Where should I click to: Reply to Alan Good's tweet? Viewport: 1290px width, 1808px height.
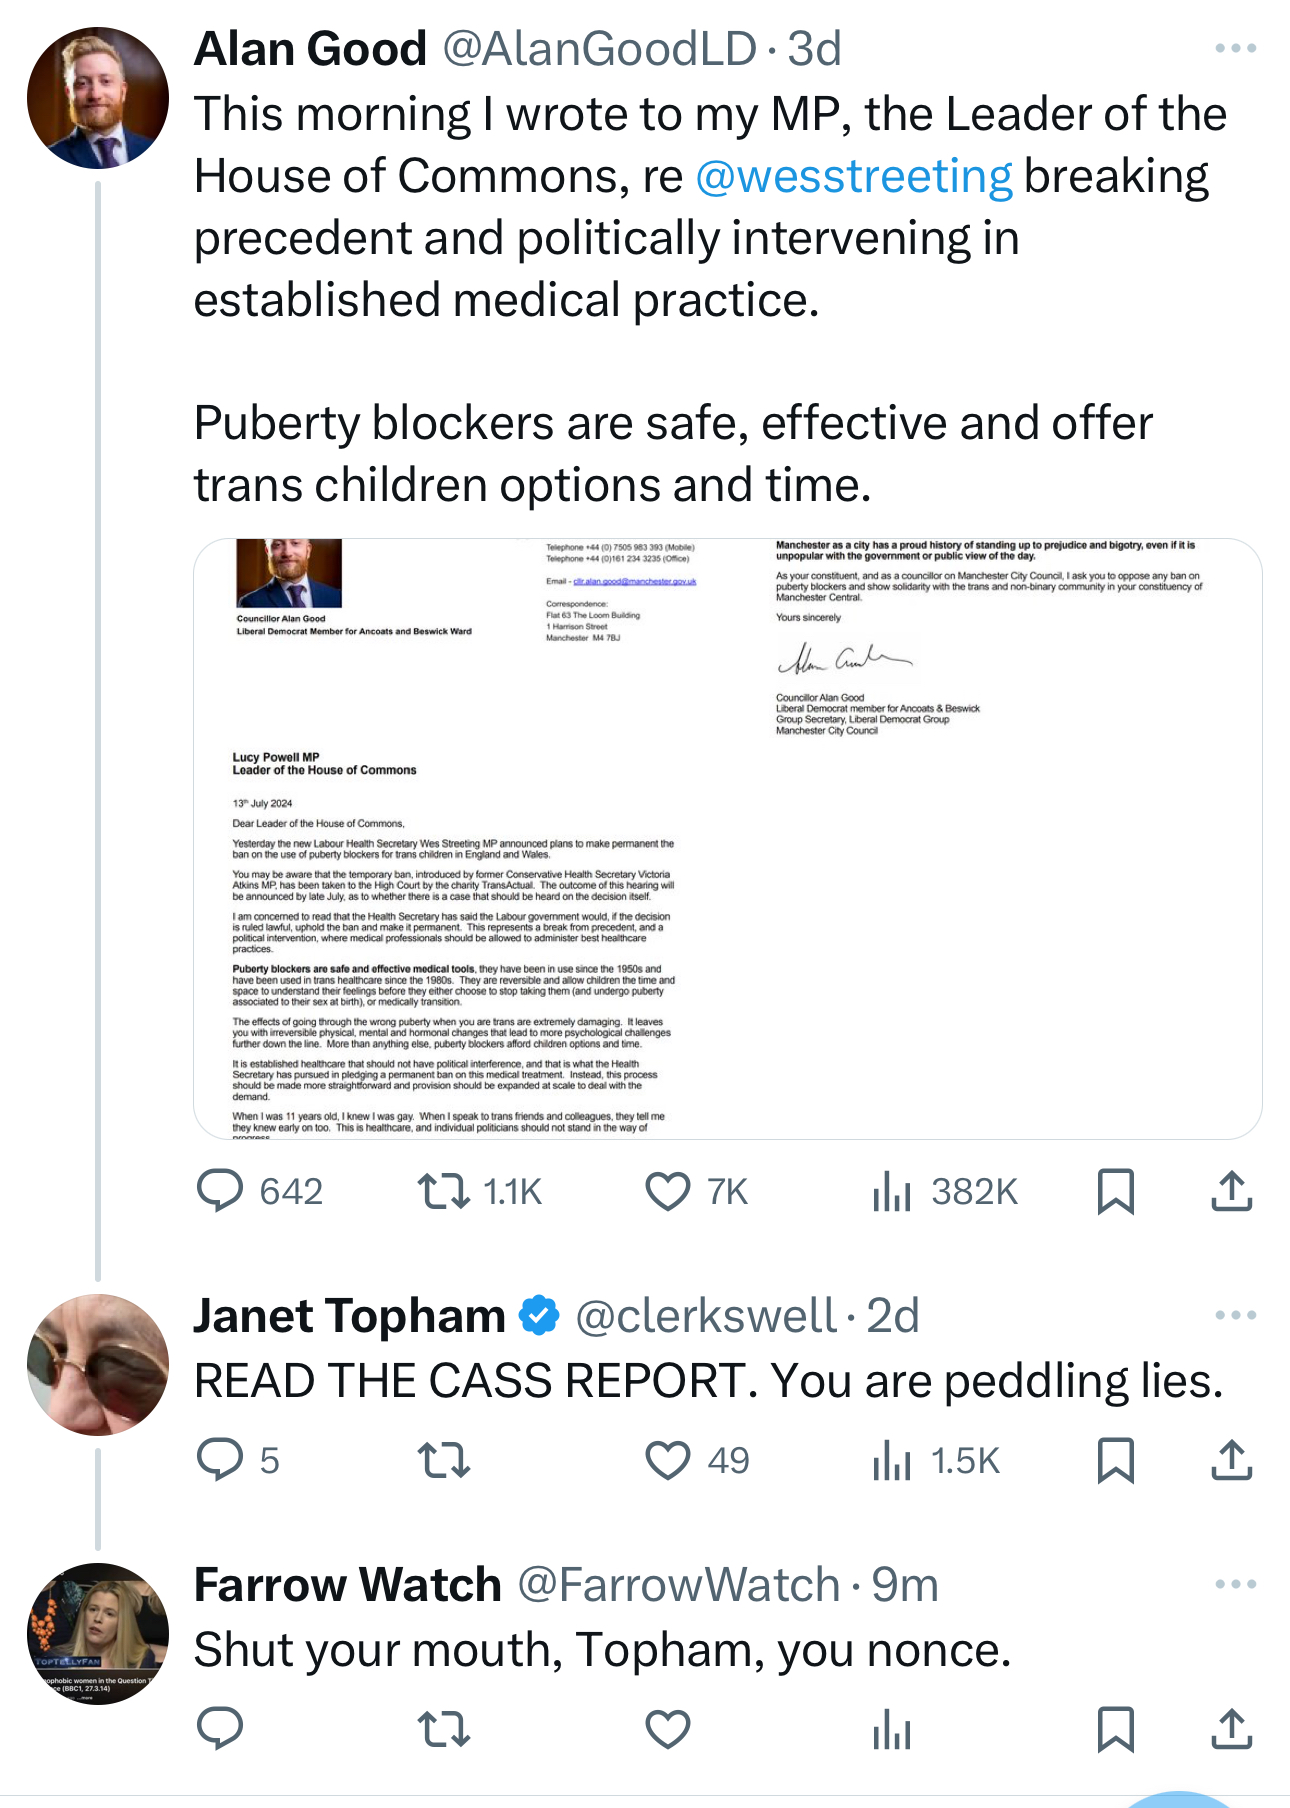[x=220, y=1191]
